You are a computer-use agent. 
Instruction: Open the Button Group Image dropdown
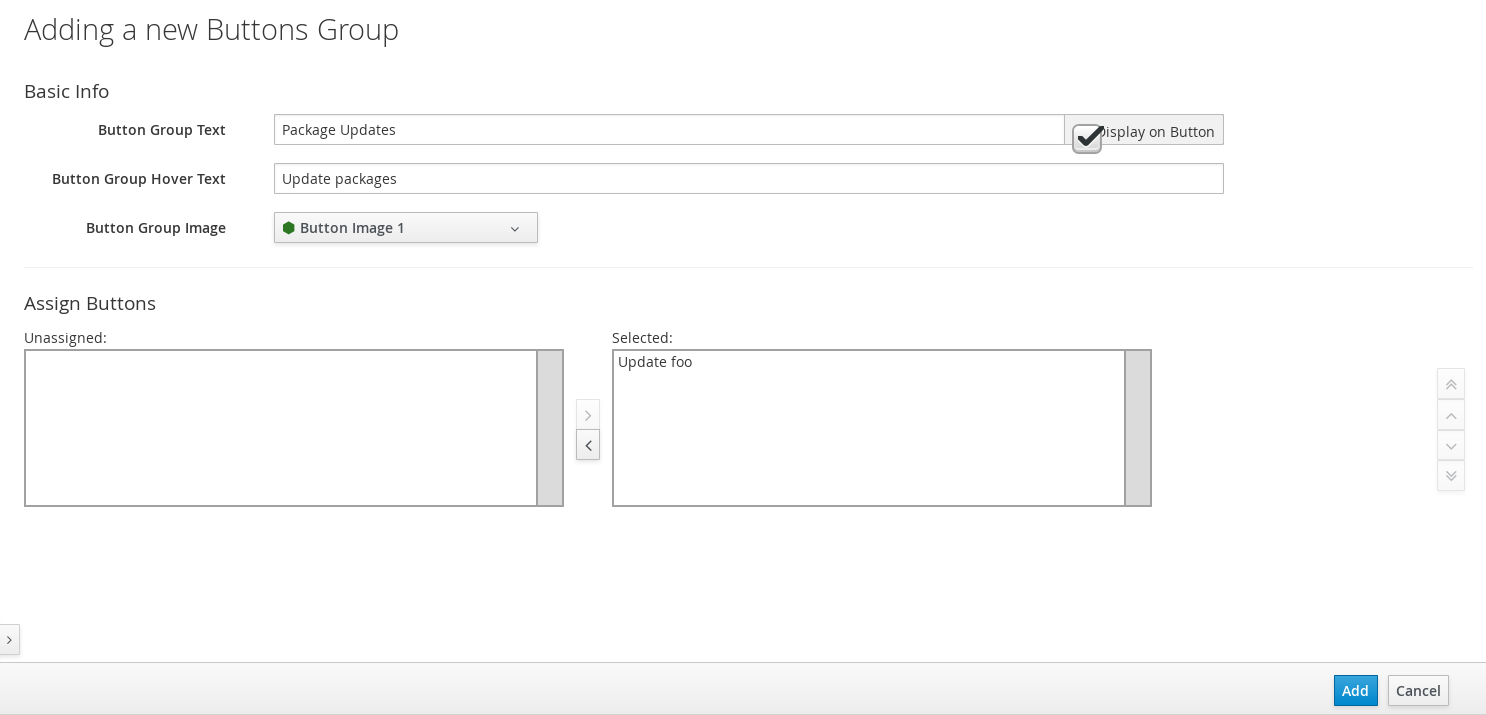406,228
